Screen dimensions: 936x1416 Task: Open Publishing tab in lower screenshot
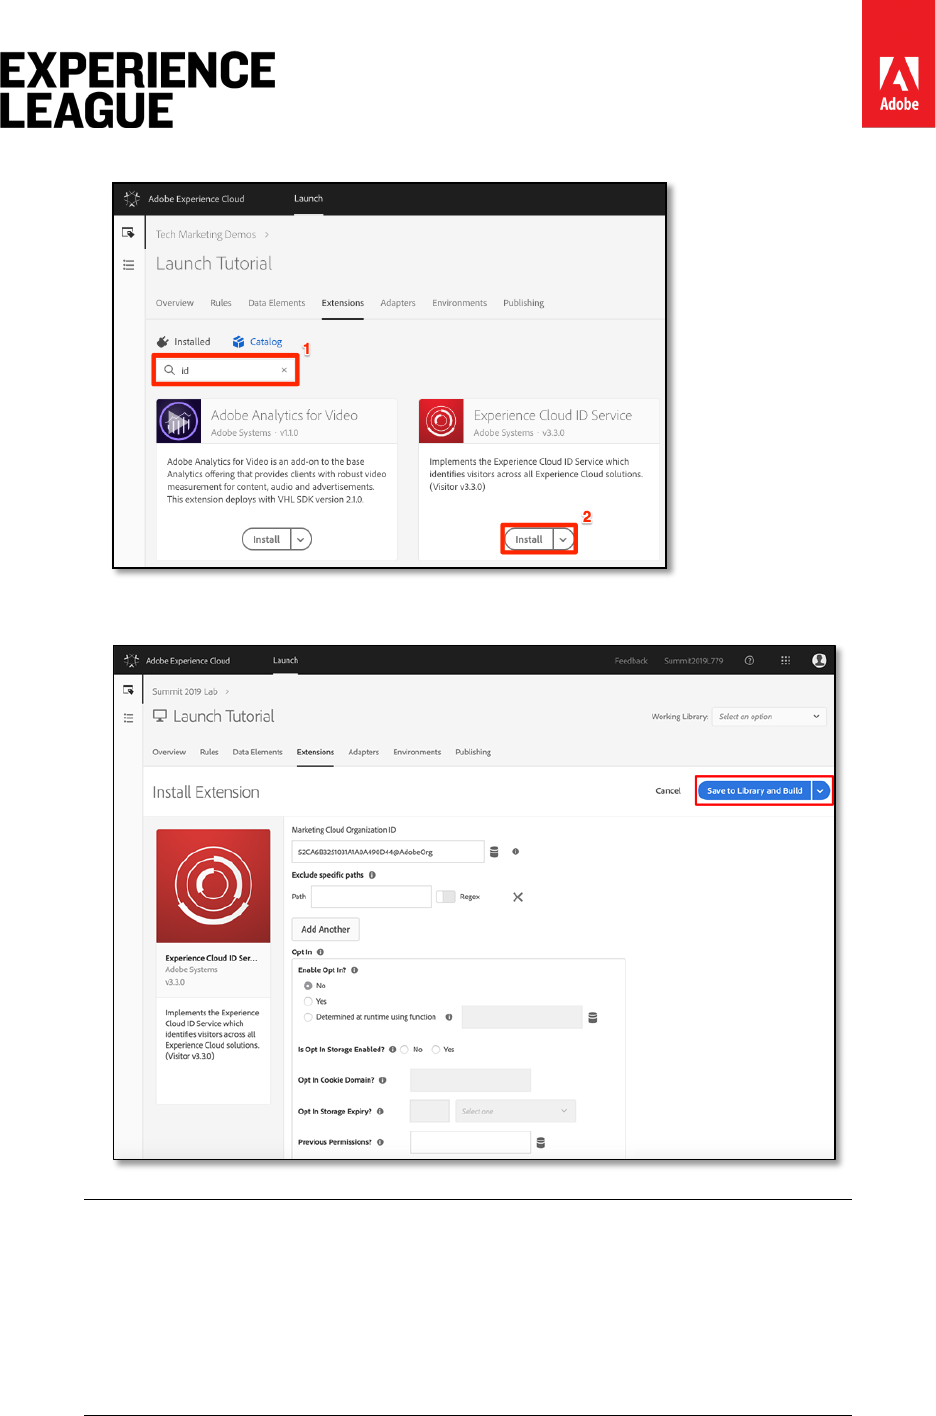click(x=473, y=752)
